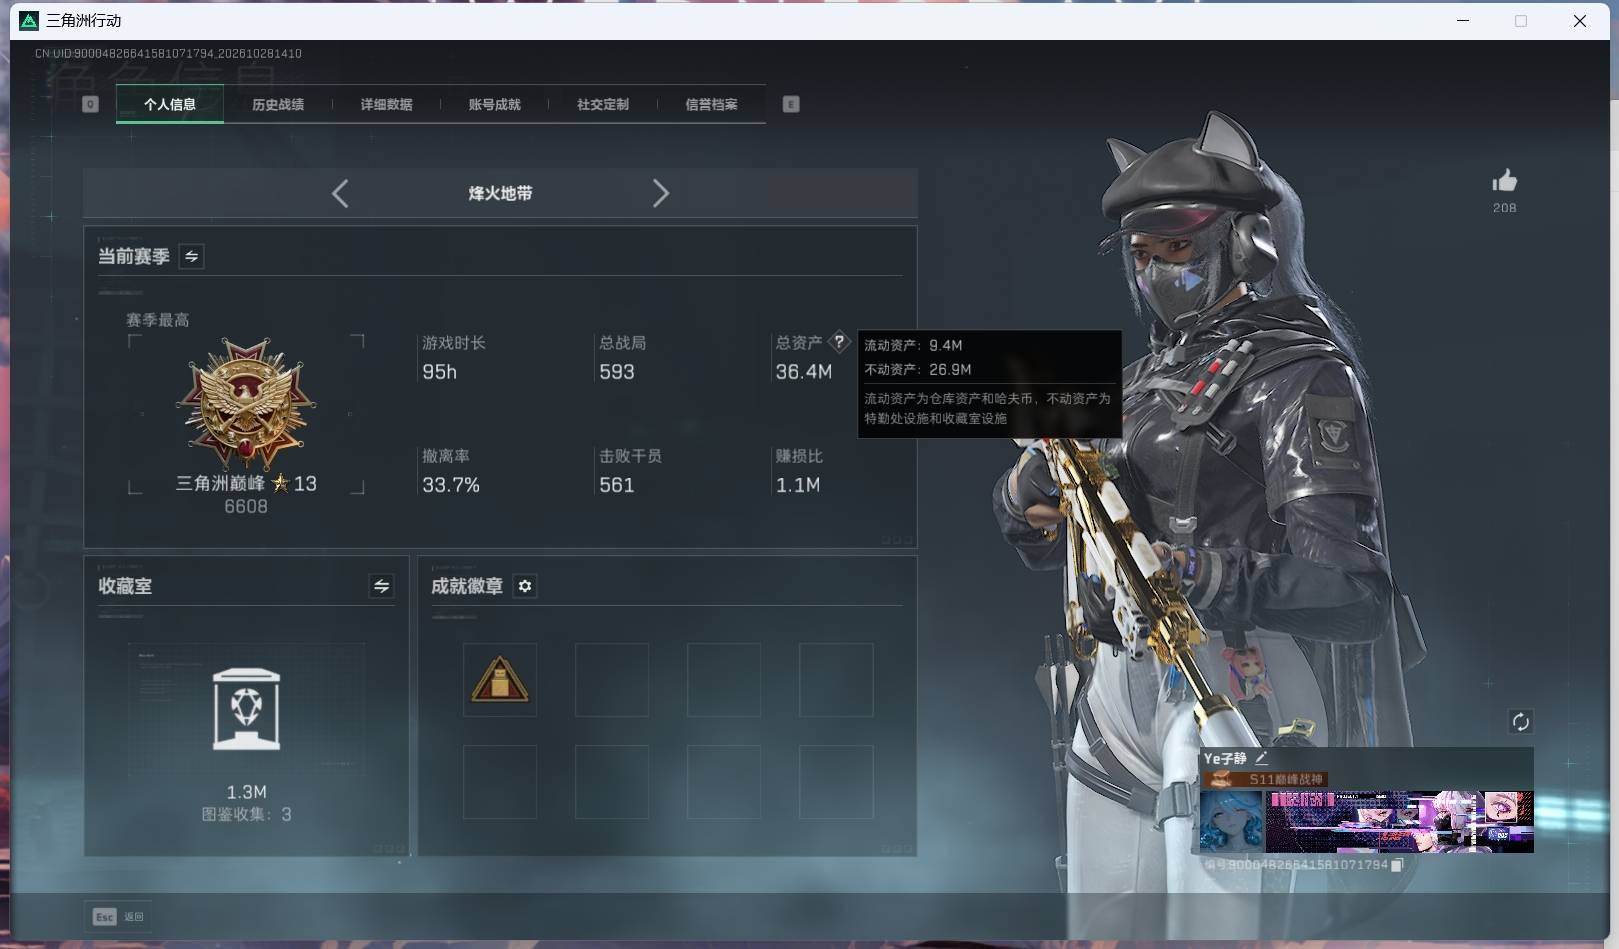Image resolution: width=1619 pixels, height=949 pixels.
Task: Click the 赚损比 value 1.1M
Action: click(x=797, y=485)
